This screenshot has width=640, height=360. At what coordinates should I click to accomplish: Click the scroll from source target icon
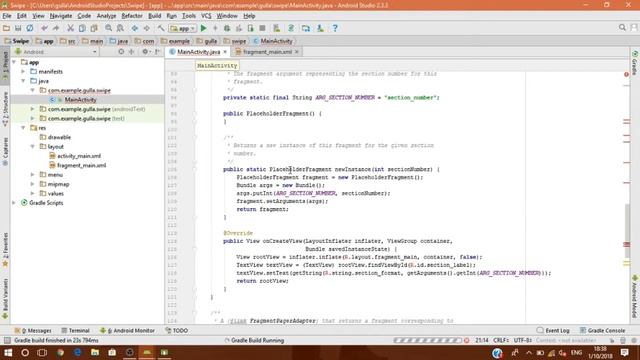pyautogui.click(x=121, y=52)
